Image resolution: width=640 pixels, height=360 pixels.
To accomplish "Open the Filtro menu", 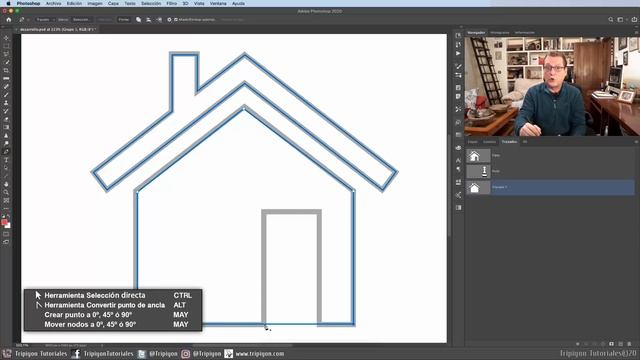I will 172,3.
